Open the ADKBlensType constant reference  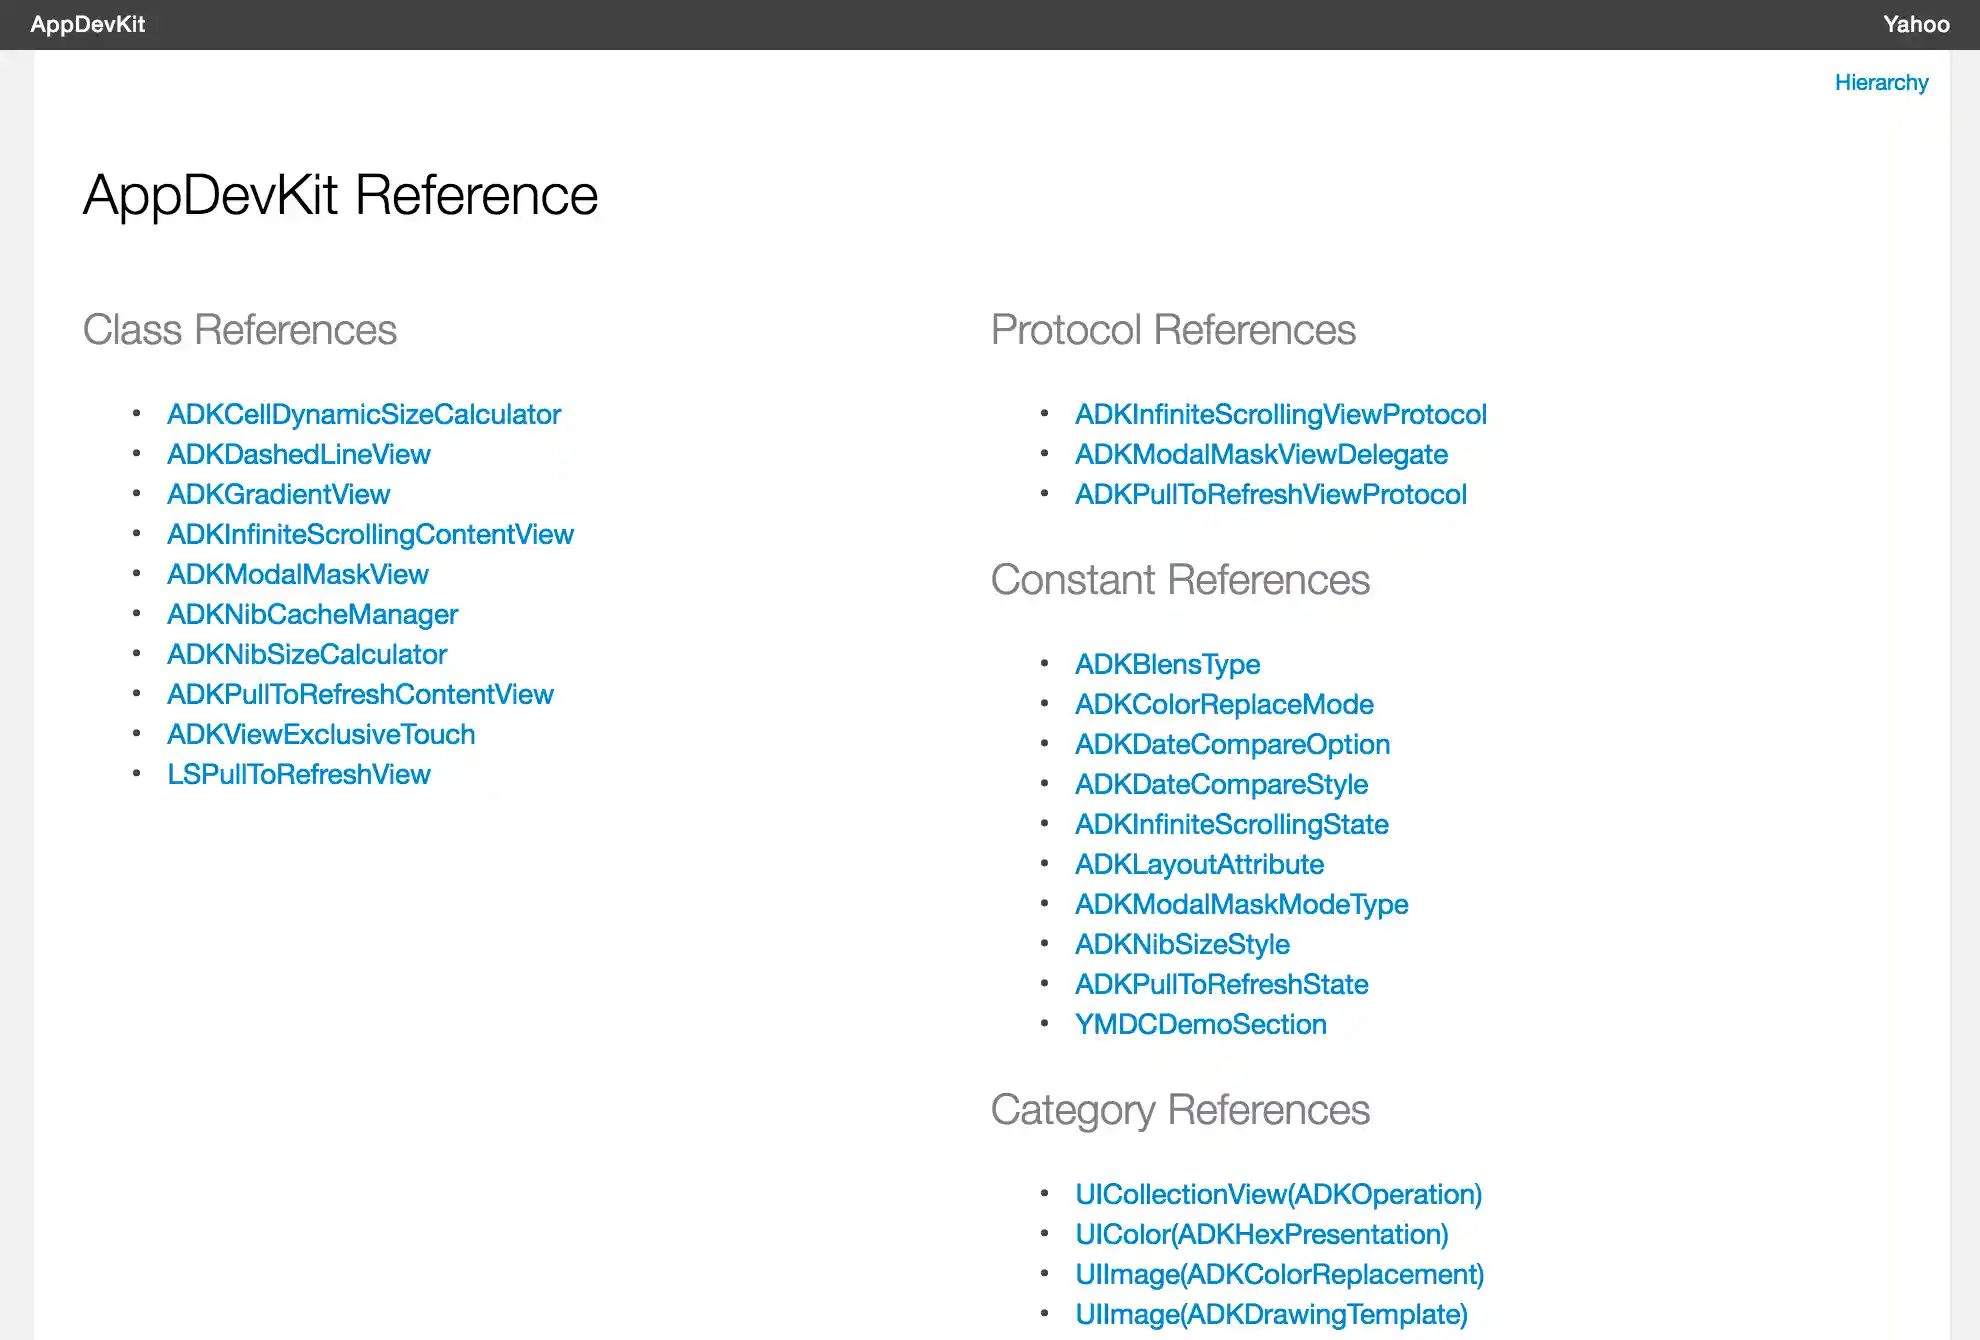(1167, 664)
